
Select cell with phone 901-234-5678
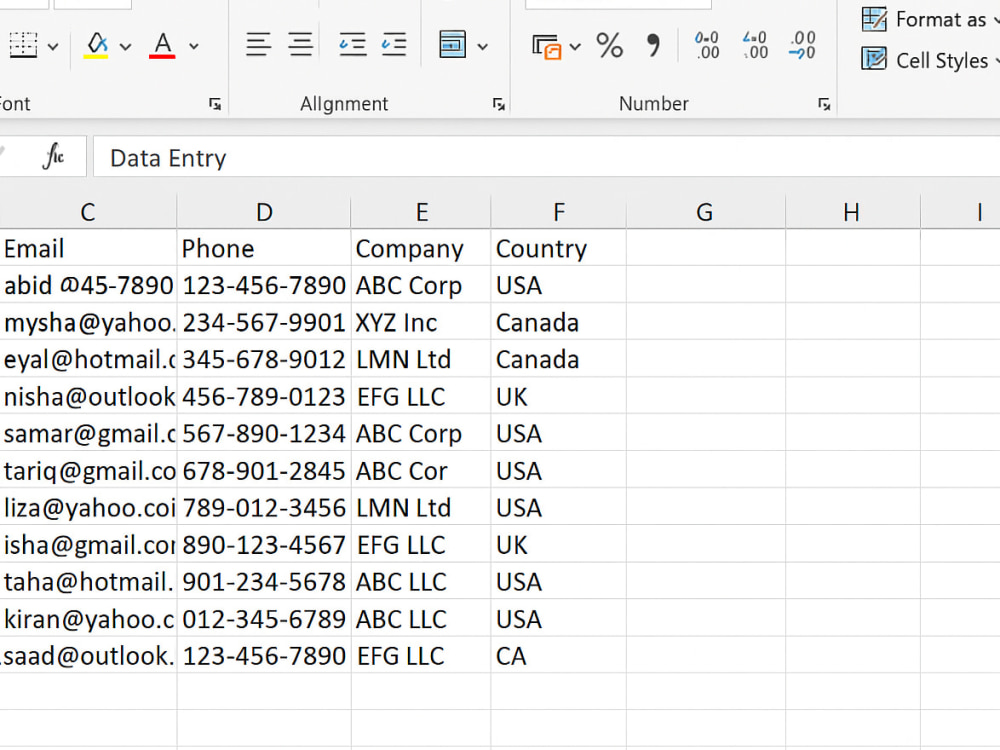[x=264, y=582]
